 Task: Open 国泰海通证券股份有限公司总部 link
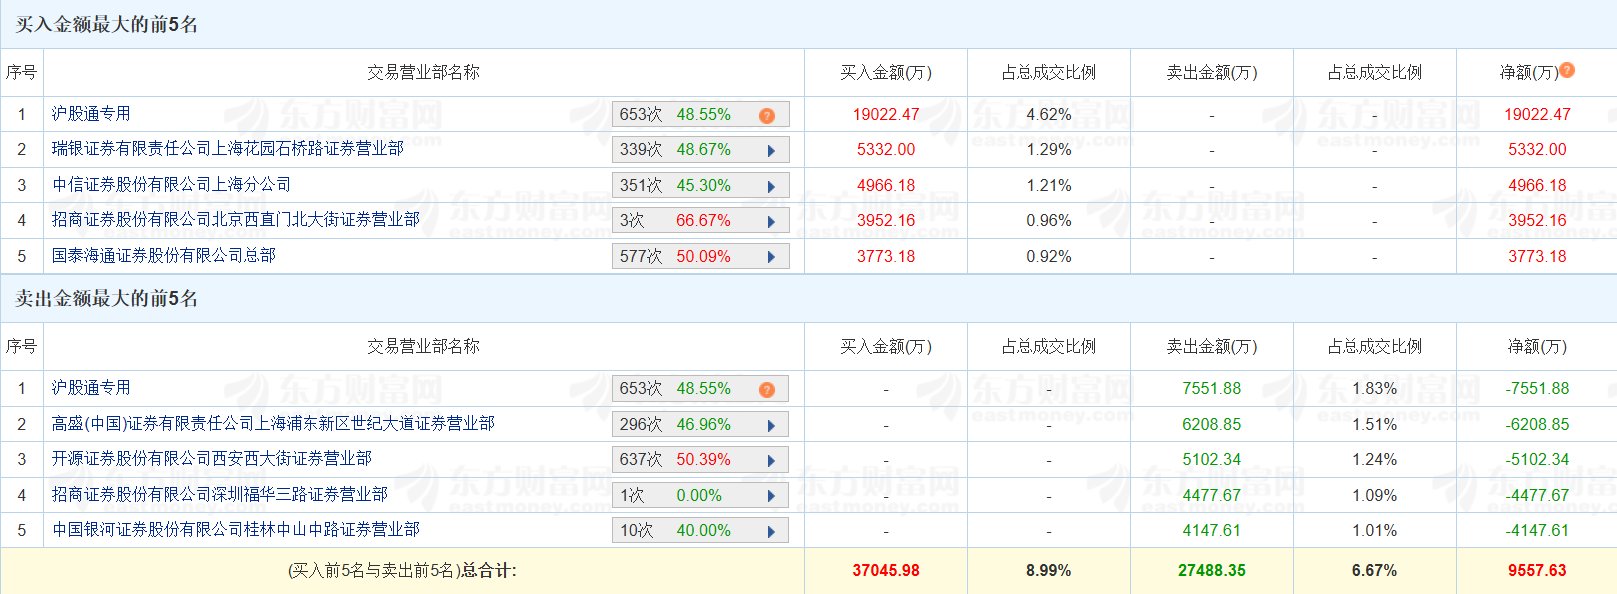click(x=163, y=256)
